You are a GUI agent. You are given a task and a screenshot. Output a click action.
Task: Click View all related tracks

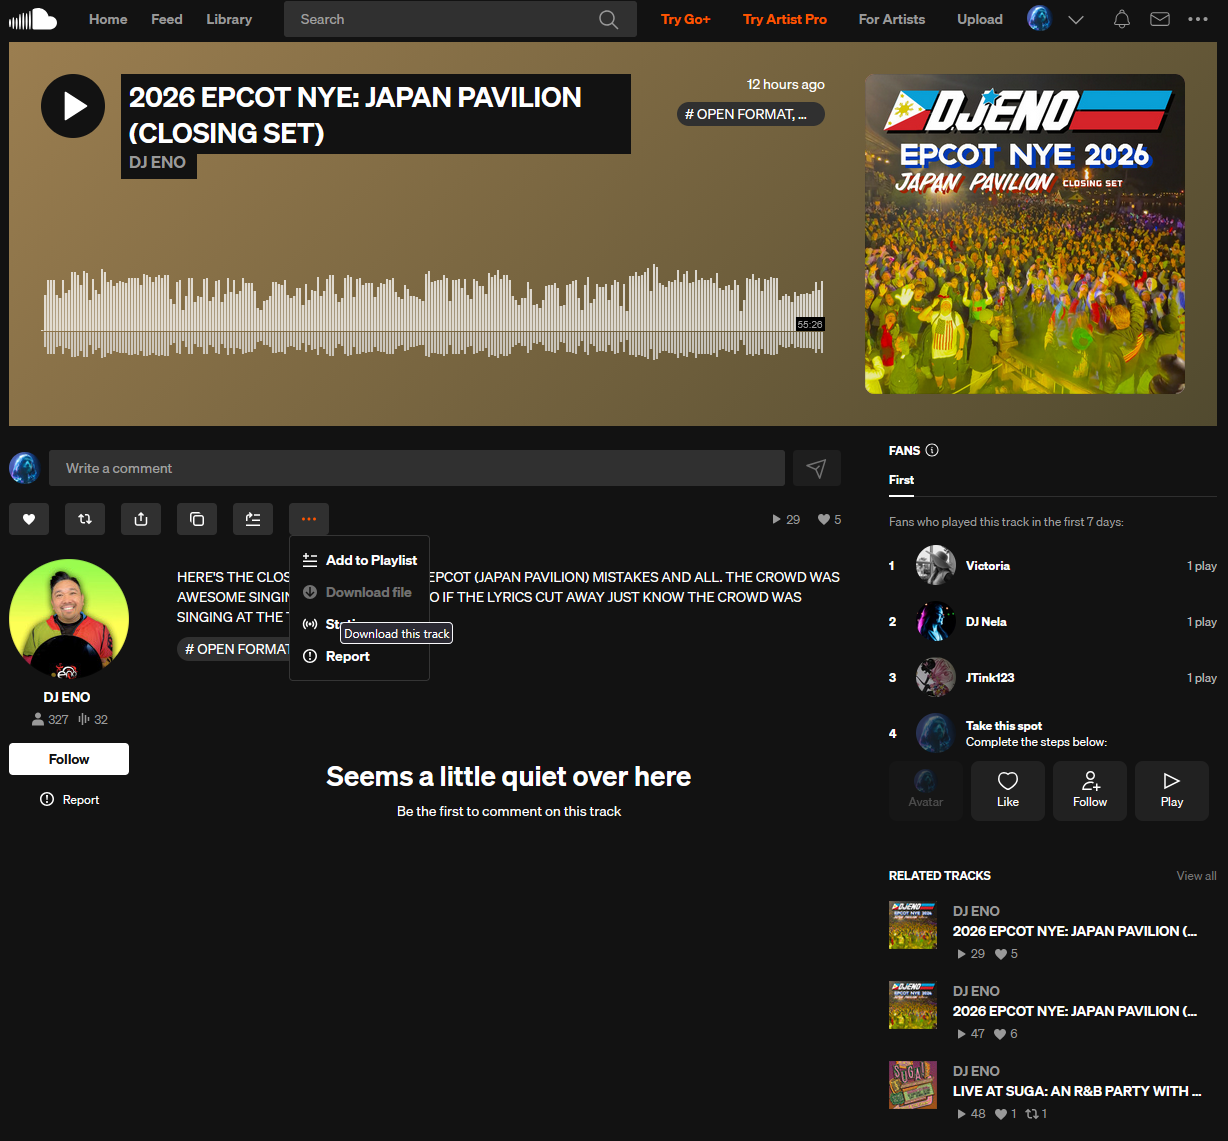coord(1196,876)
